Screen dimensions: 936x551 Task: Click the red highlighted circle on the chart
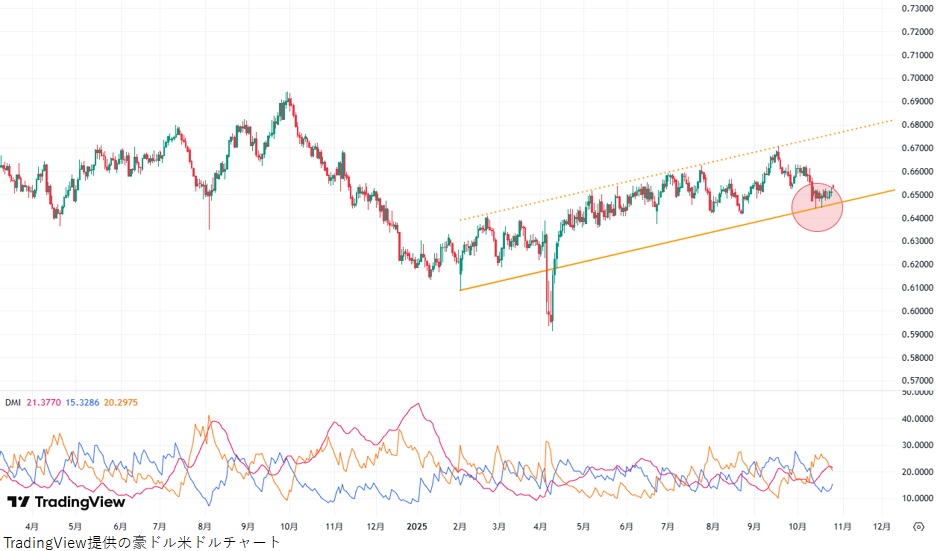click(816, 207)
